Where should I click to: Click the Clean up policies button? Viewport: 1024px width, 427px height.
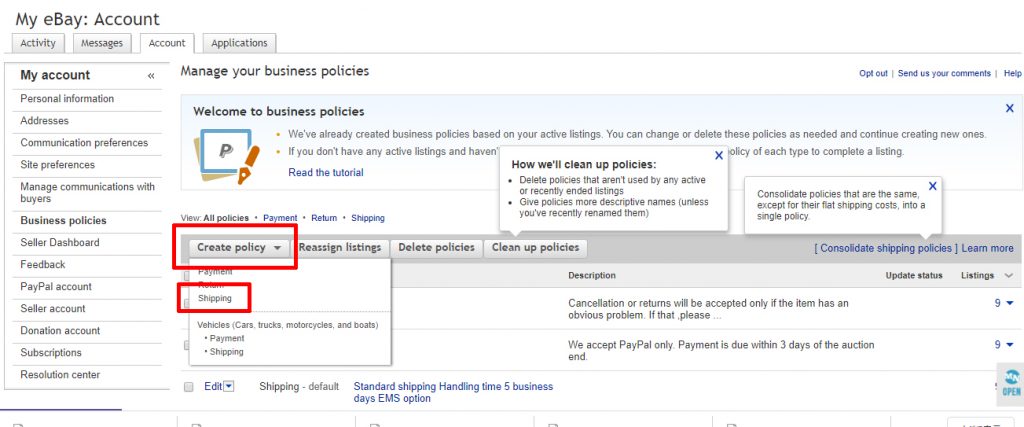(x=536, y=247)
